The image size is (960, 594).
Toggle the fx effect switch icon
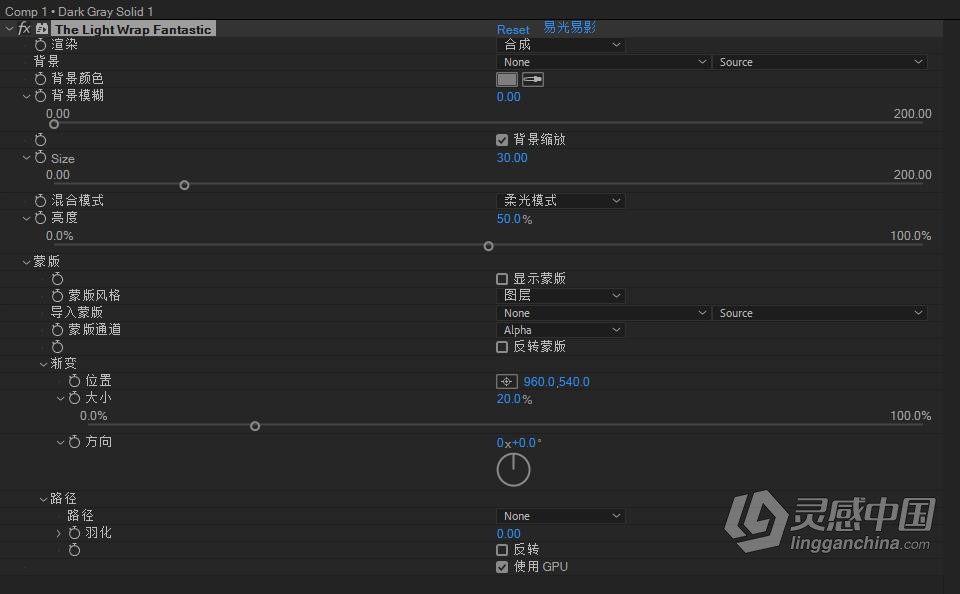coord(24,28)
